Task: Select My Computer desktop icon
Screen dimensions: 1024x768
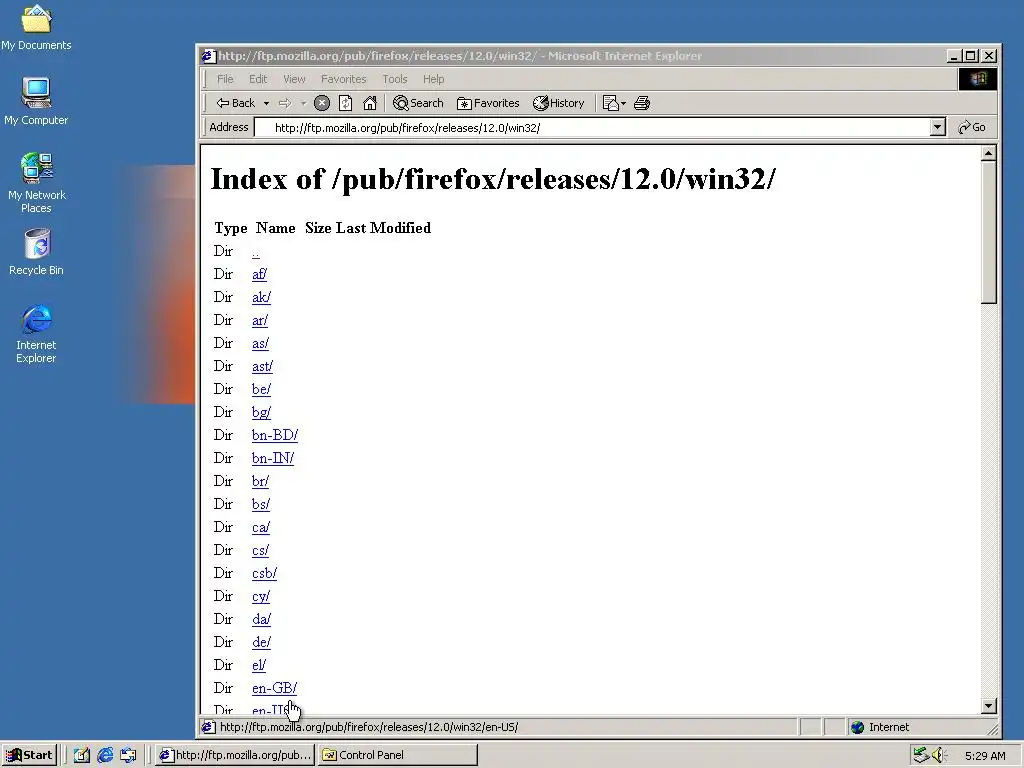Action: pos(36,101)
